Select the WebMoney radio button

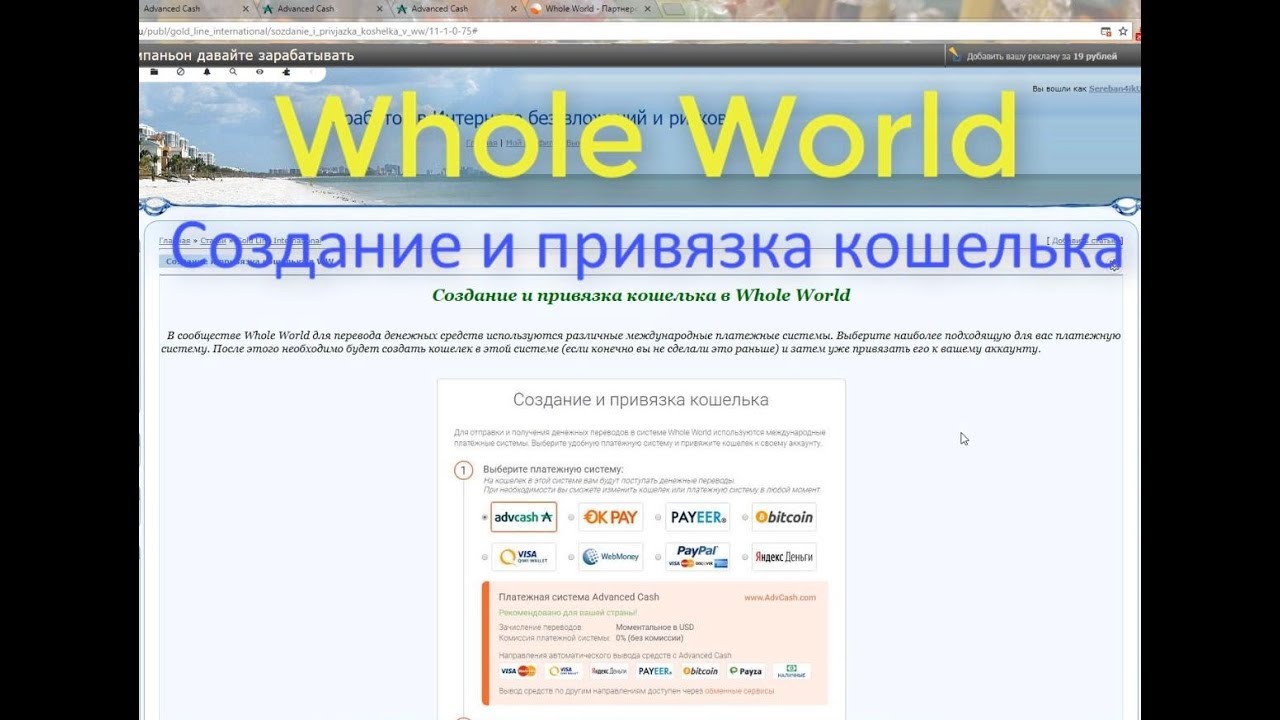click(x=571, y=557)
